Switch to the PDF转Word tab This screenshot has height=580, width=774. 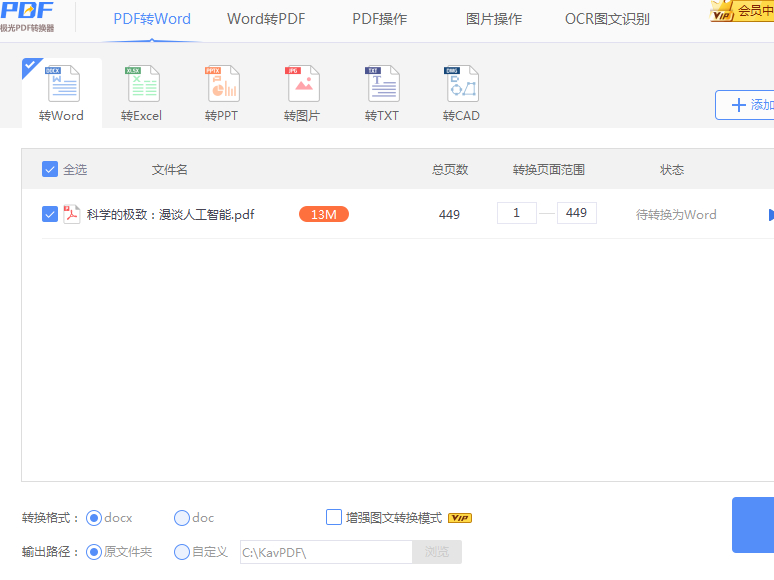152,19
